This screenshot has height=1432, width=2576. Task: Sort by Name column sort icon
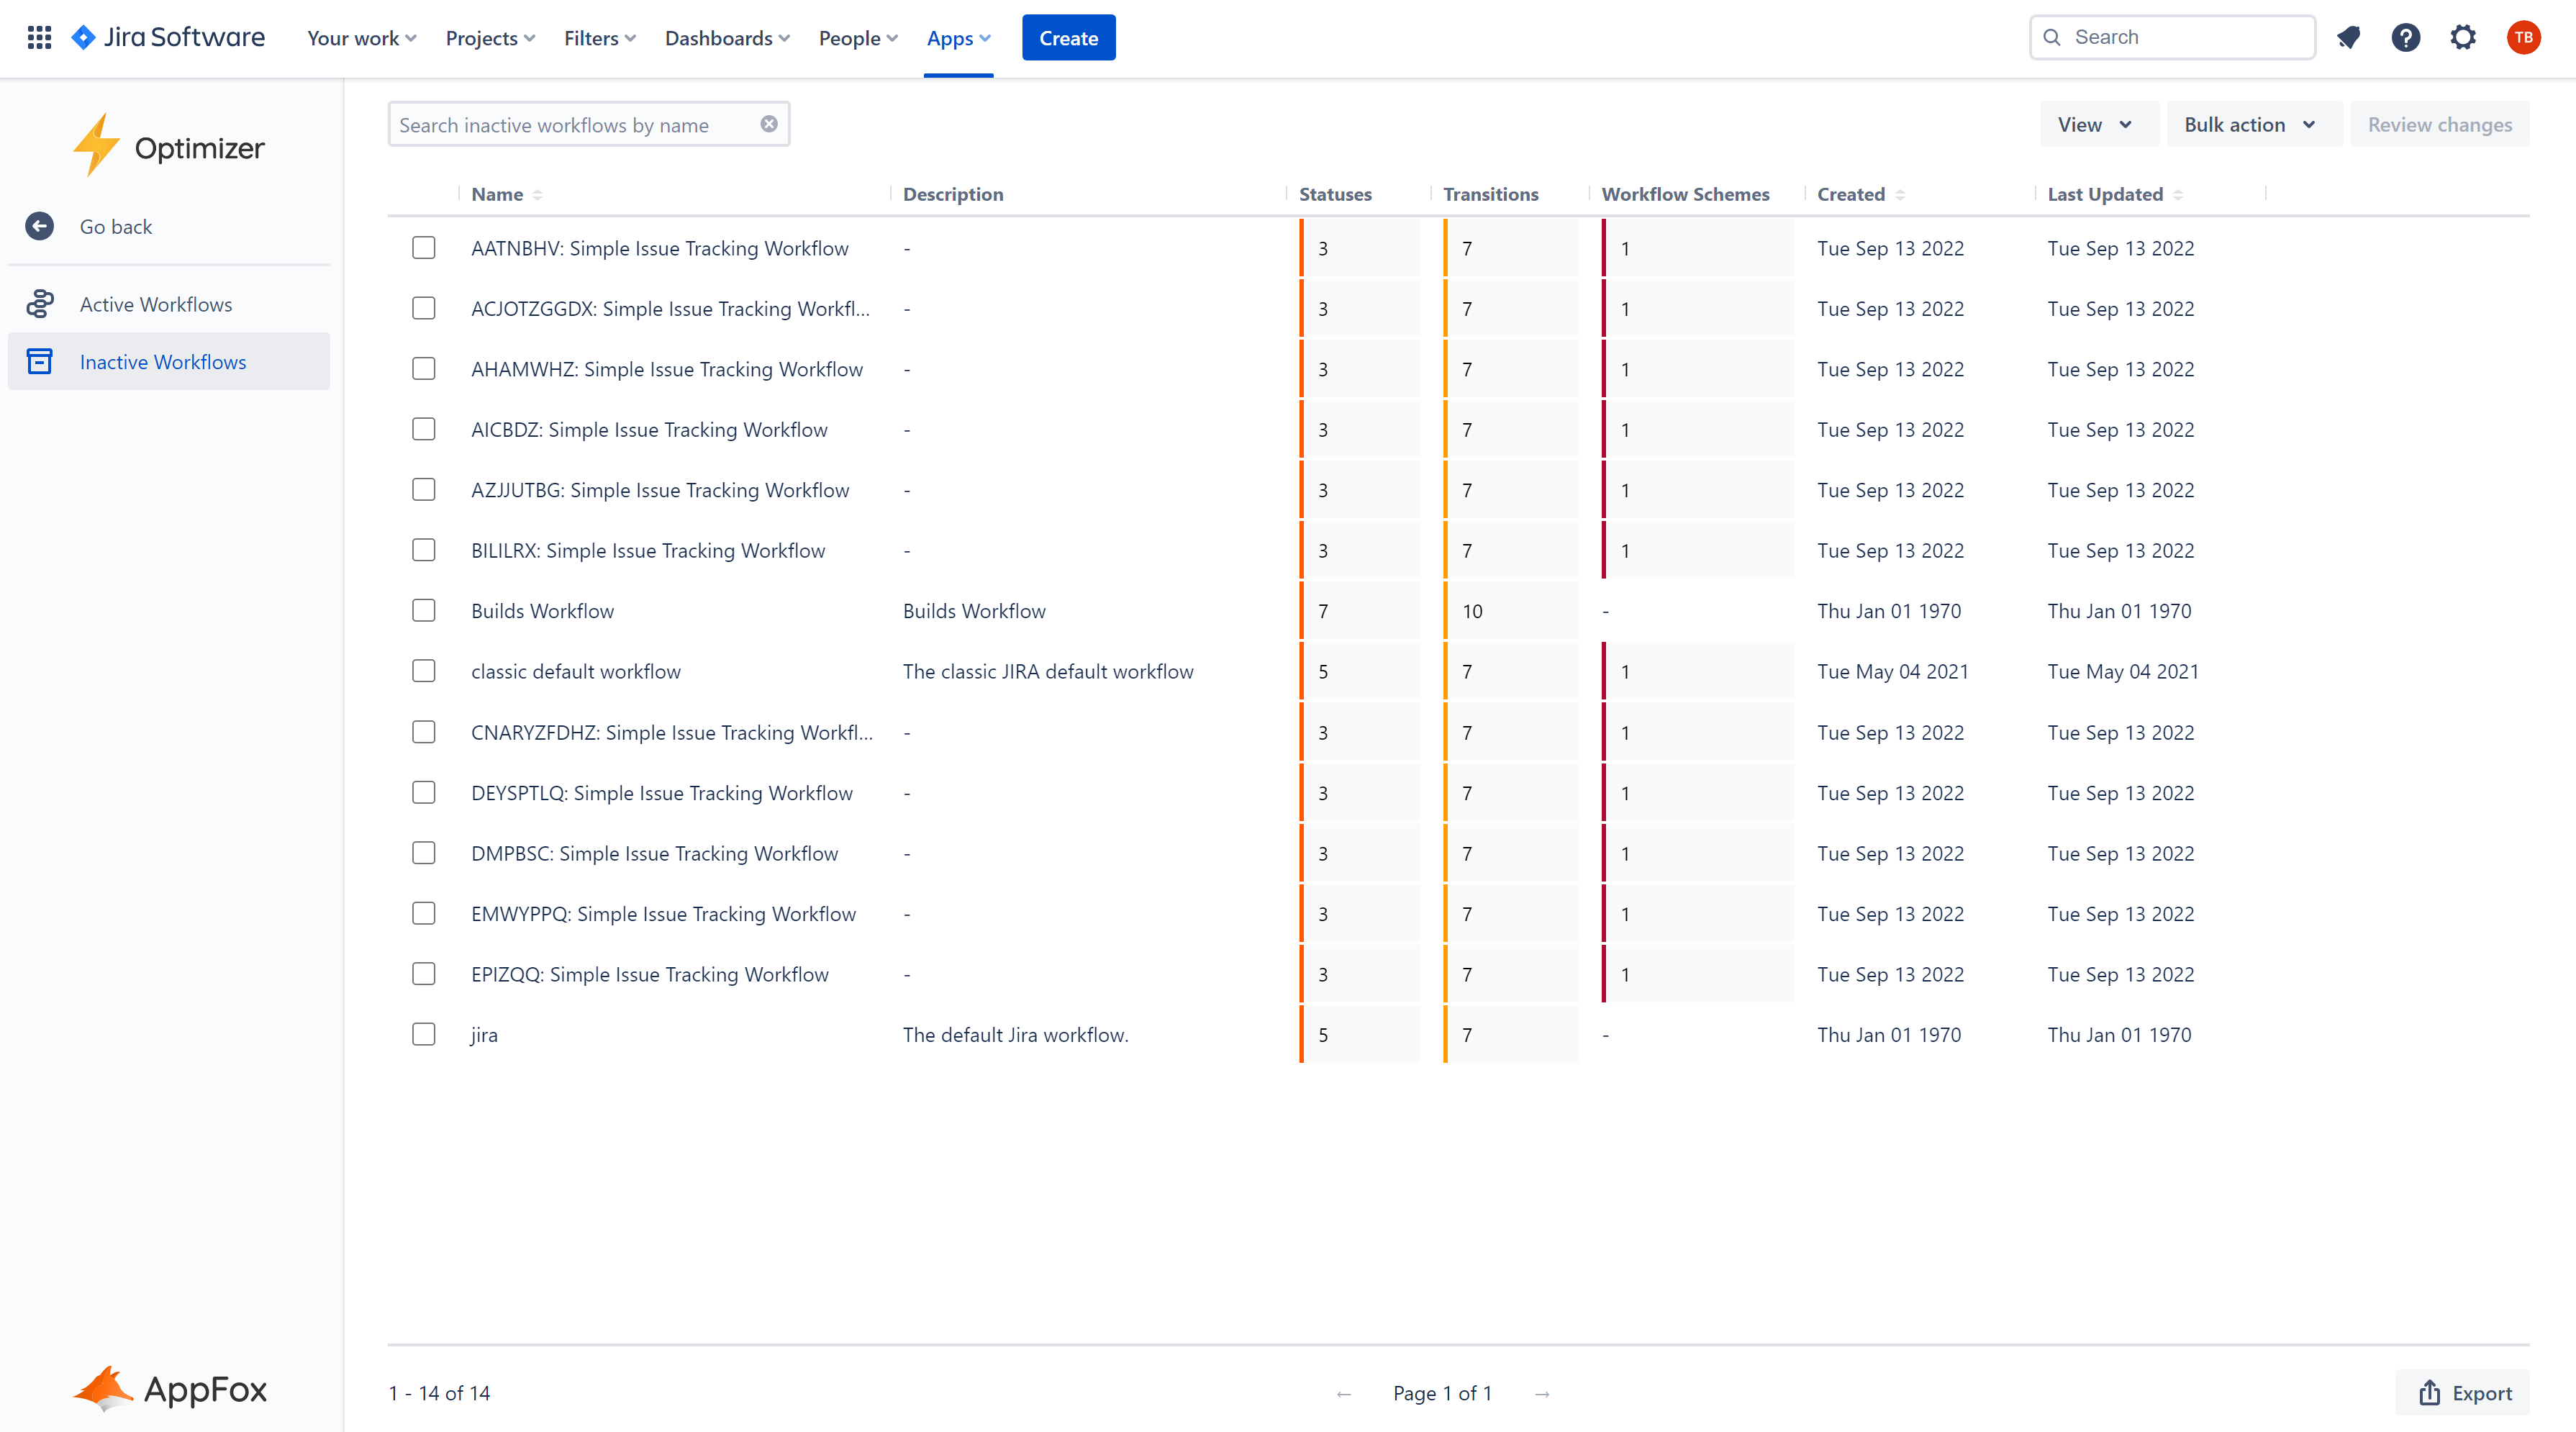pyautogui.click(x=537, y=195)
